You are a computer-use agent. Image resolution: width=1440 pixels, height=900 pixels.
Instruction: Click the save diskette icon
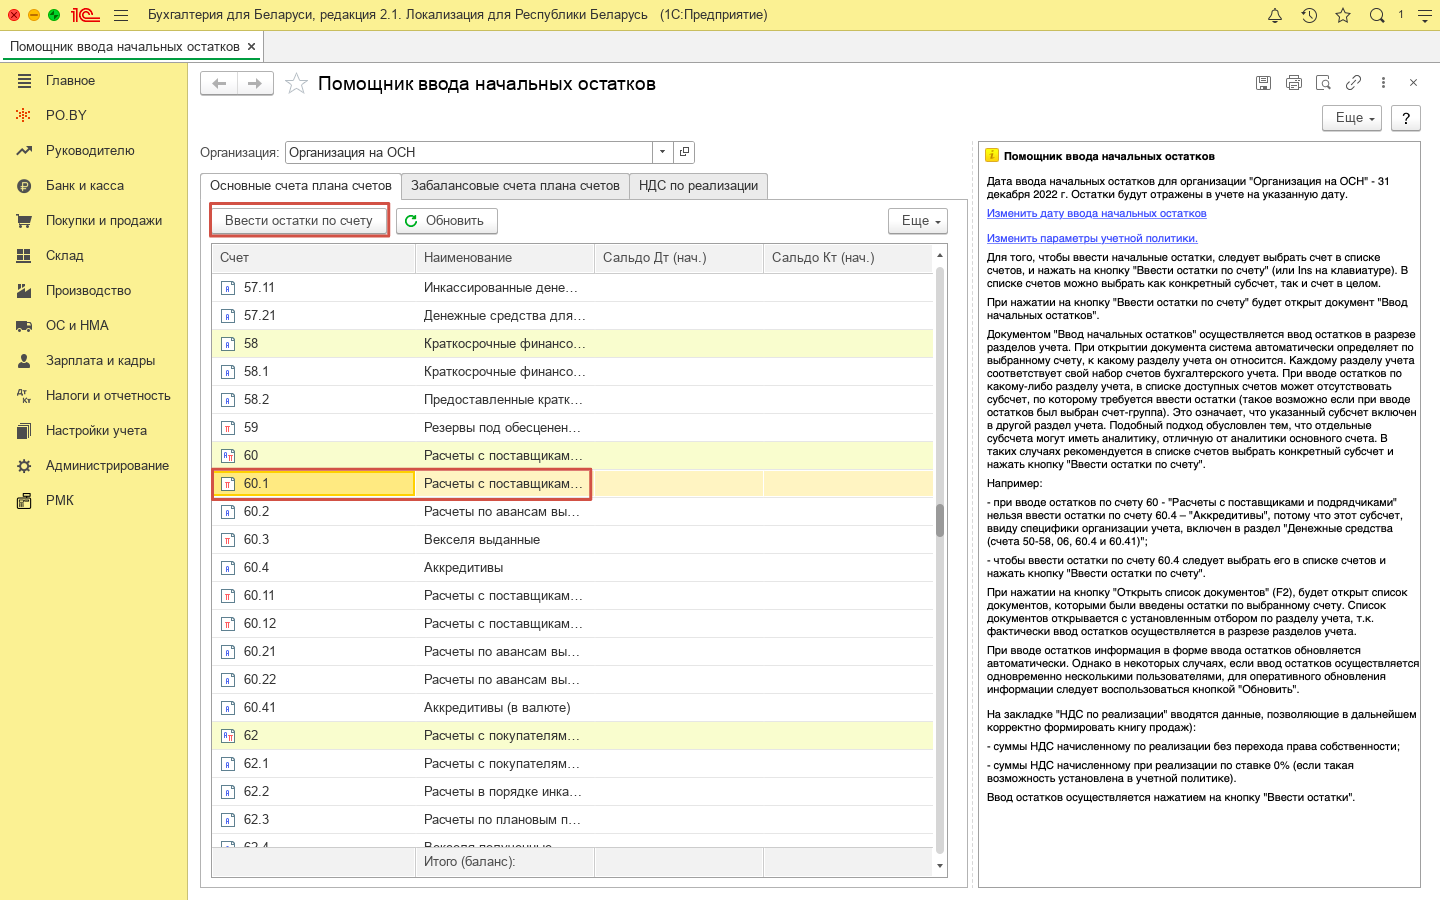tap(1264, 83)
